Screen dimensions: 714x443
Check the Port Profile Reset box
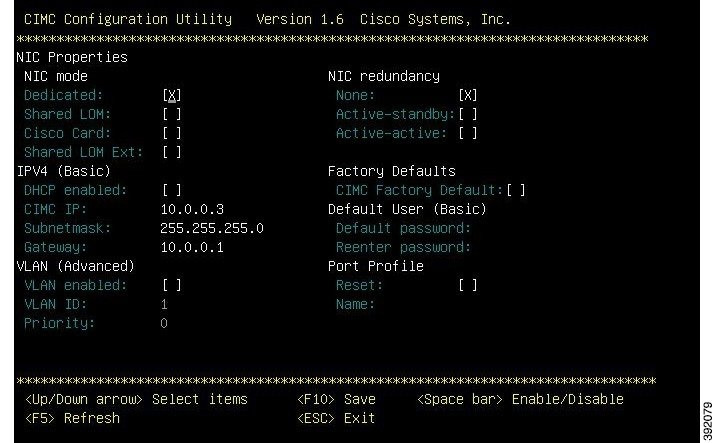[468, 285]
